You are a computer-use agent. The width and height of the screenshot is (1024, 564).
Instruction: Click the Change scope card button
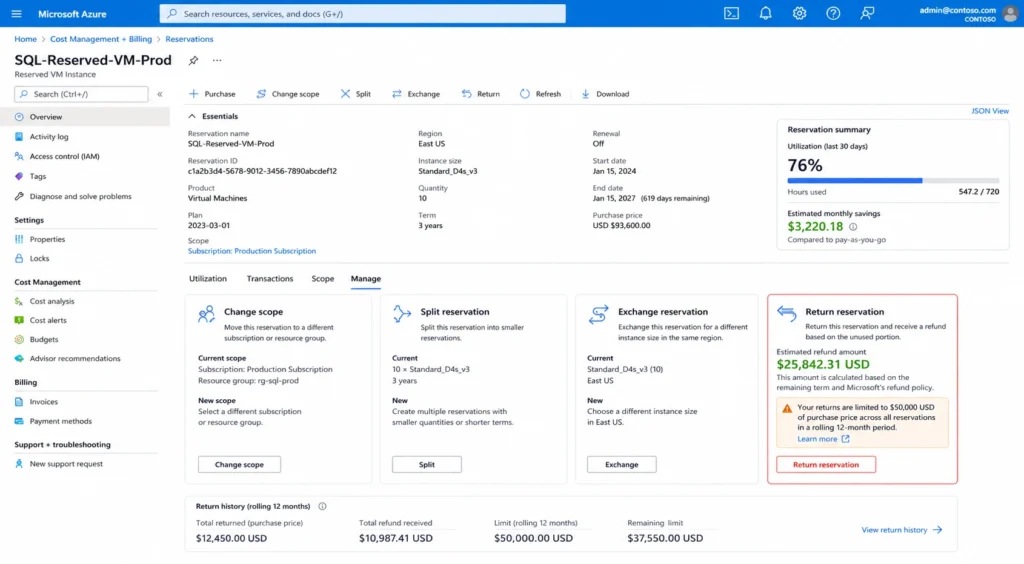tap(239, 464)
